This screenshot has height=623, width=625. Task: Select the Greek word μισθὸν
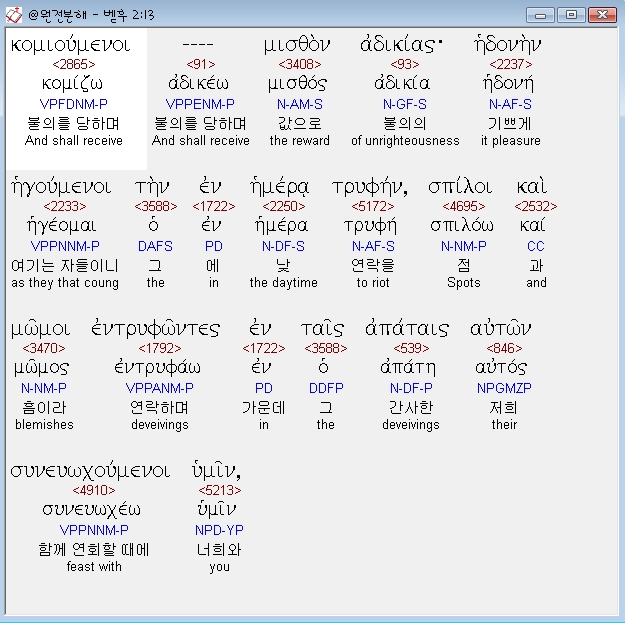(297, 45)
